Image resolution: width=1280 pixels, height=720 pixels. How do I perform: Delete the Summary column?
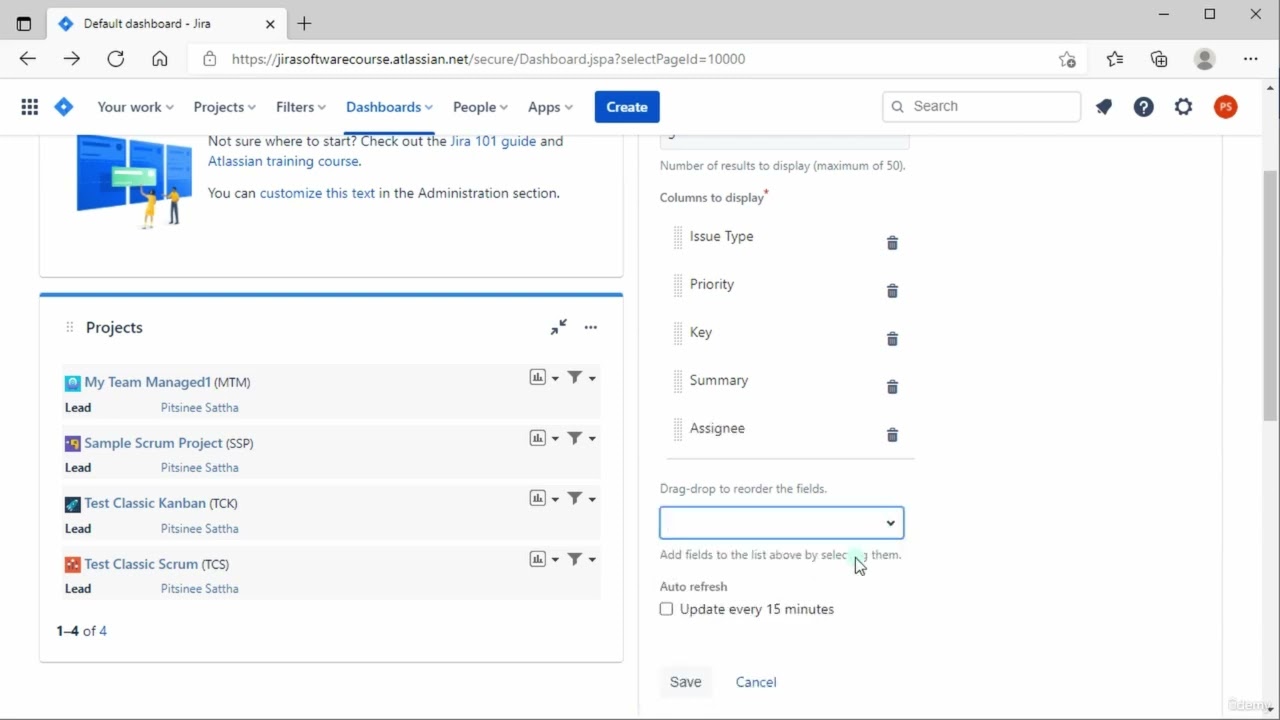pyautogui.click(x=892, y=387)
